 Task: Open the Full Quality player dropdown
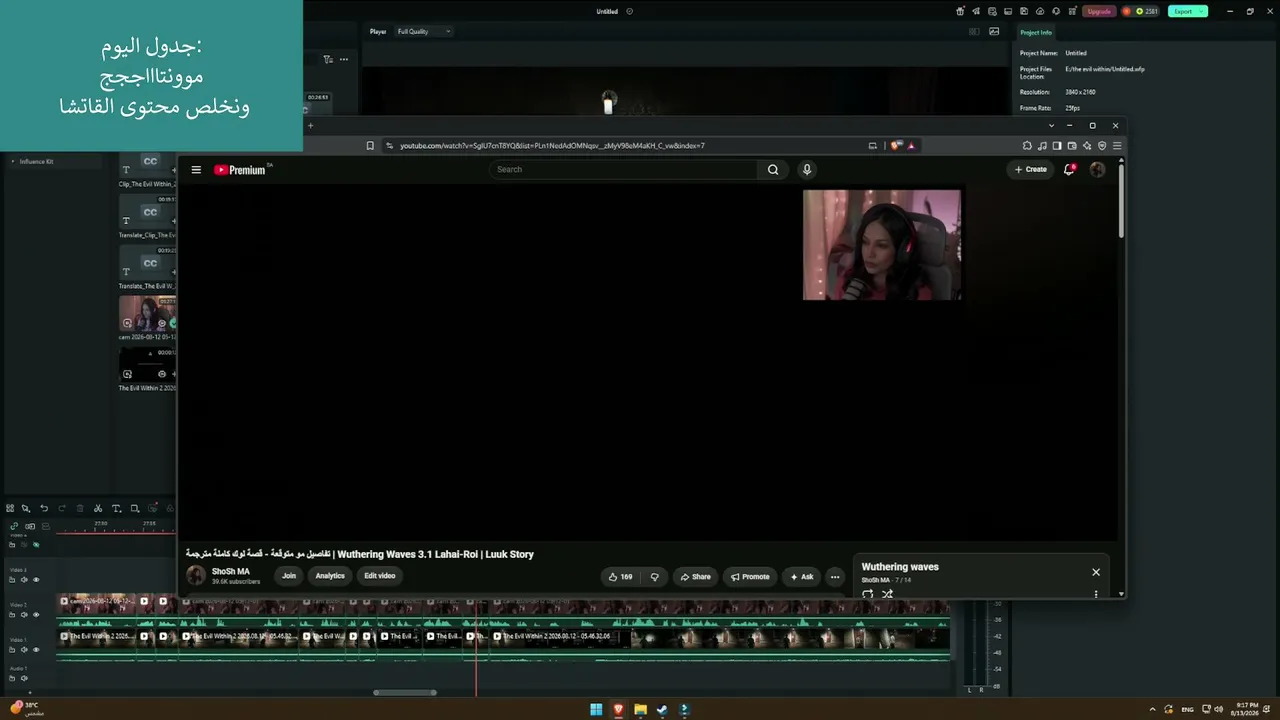click(x=424, y=31)
